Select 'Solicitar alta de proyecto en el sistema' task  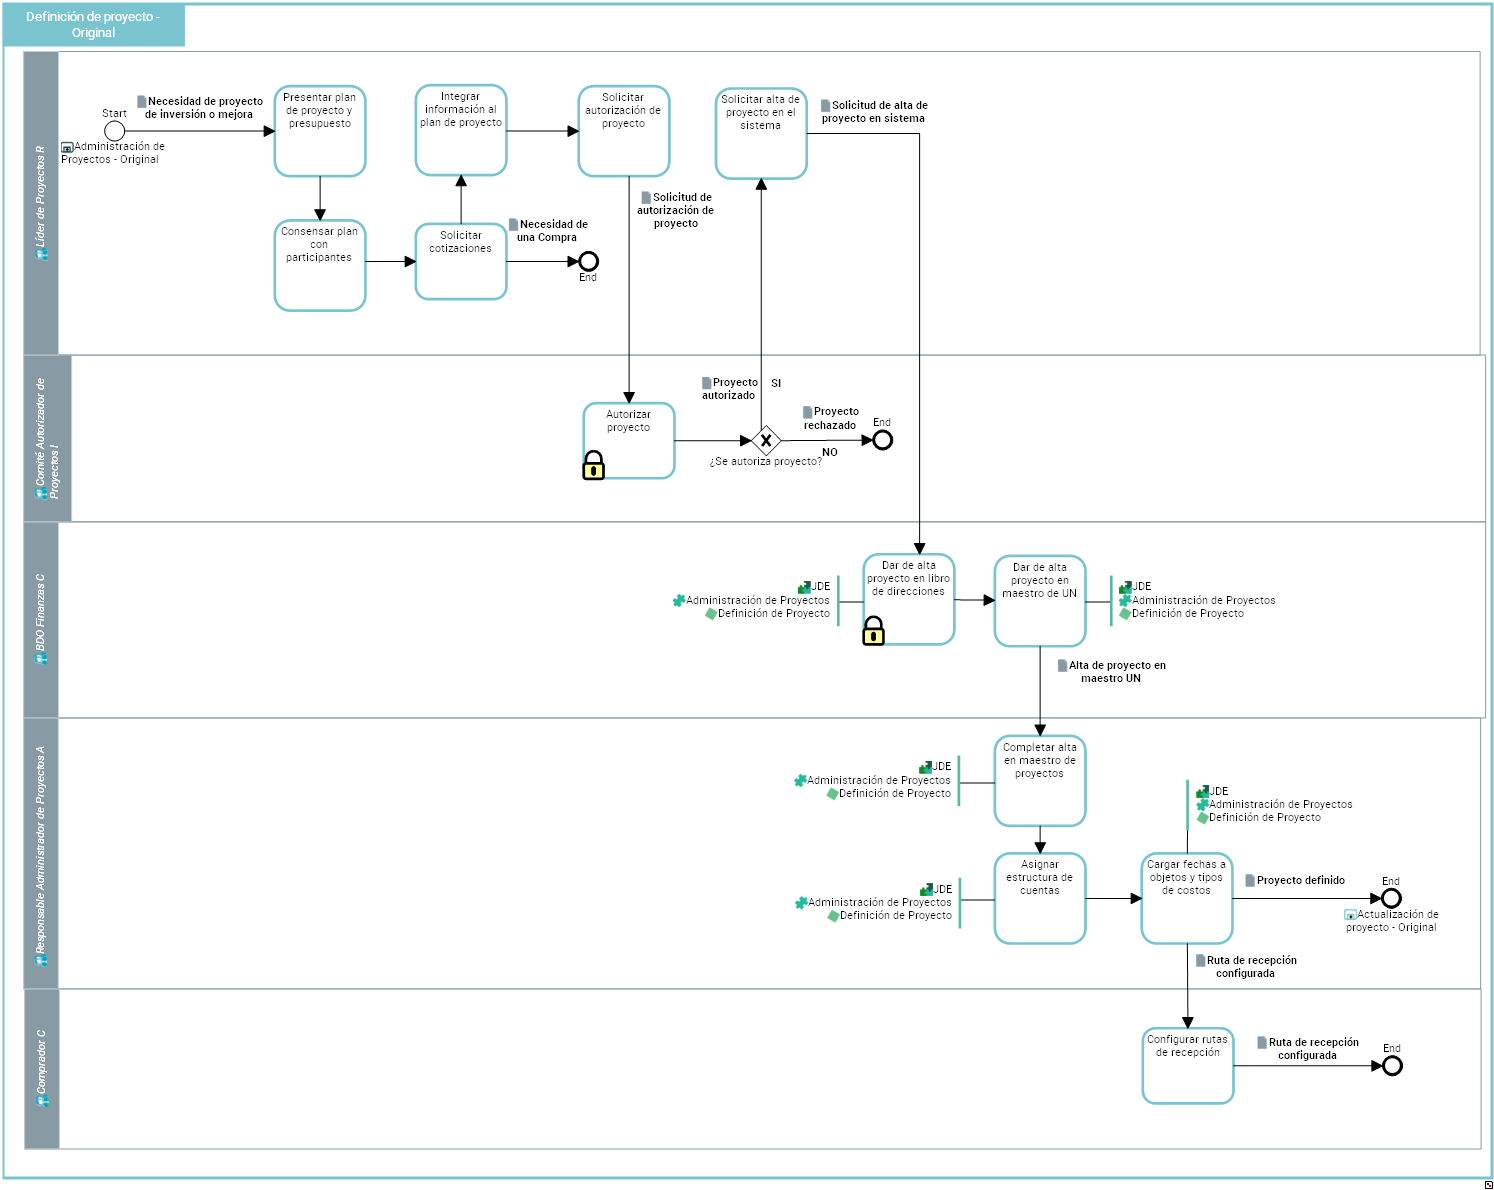tap(761, 133)
